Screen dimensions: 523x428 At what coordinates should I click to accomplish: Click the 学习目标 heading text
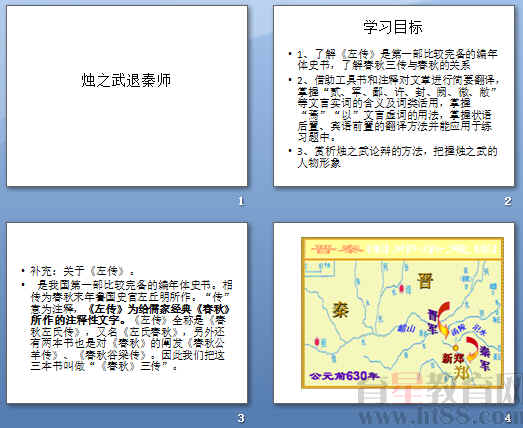(393, 27)
